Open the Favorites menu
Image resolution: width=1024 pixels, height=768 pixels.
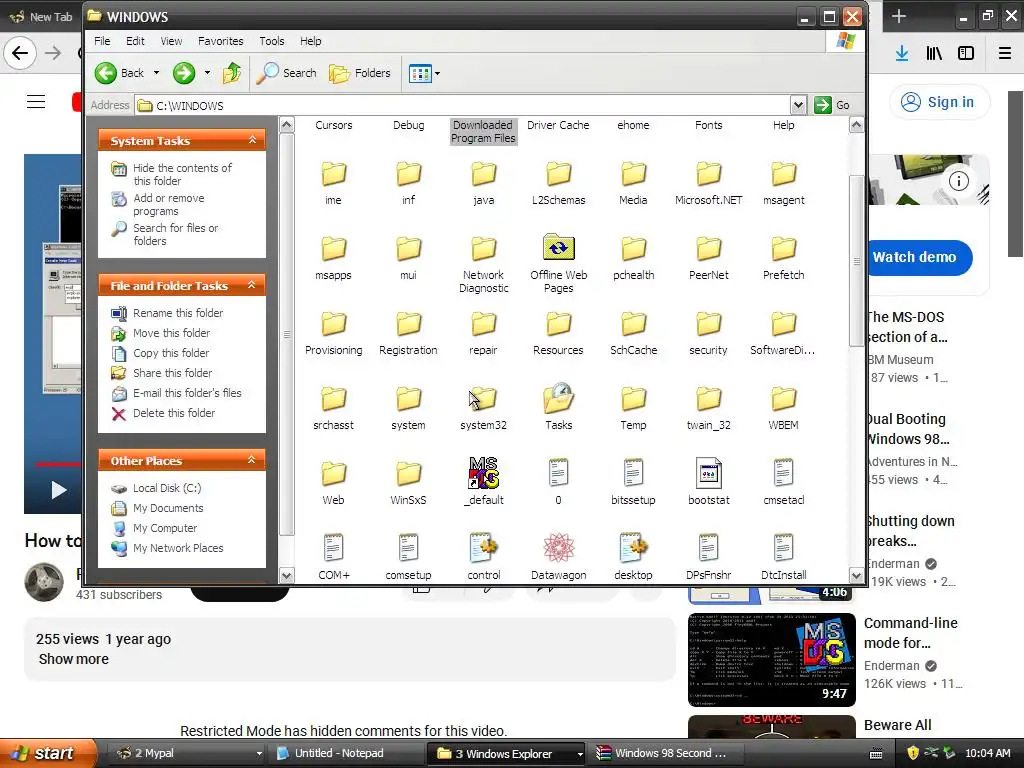coord(221,40)
